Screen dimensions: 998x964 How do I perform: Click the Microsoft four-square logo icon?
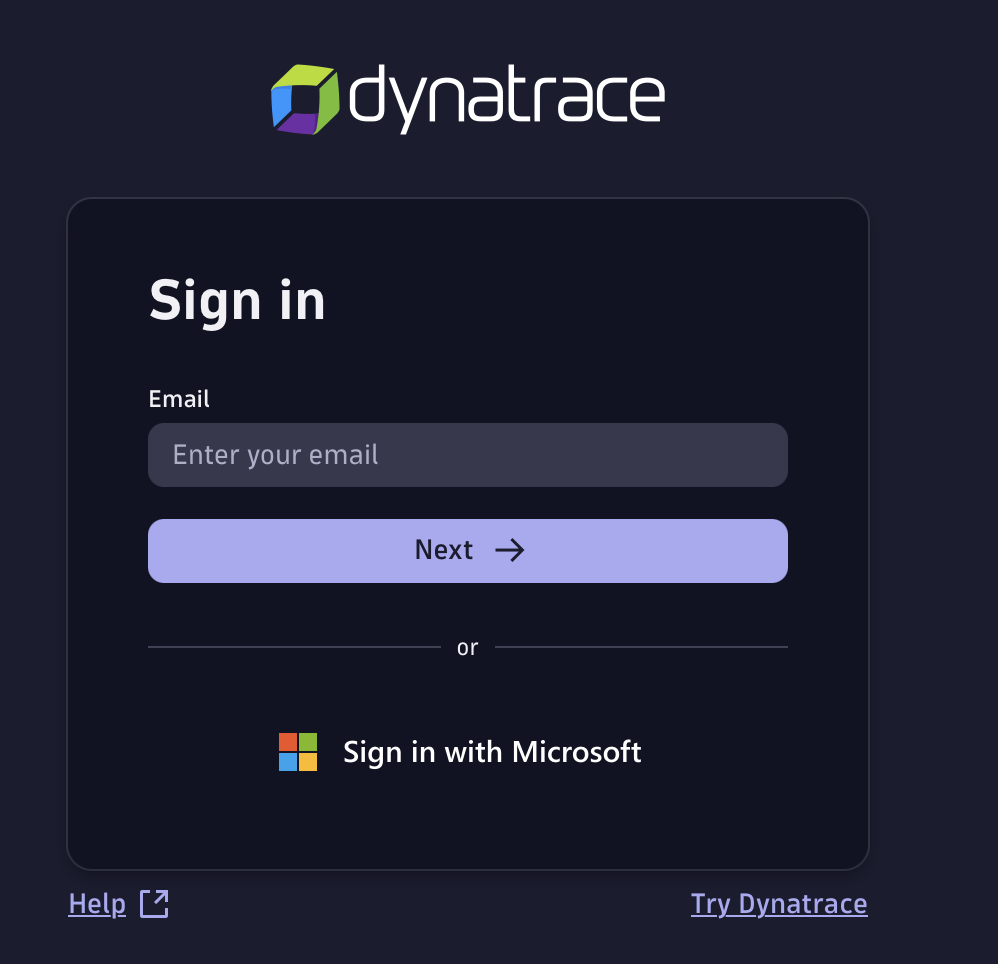tap(297, 751)
